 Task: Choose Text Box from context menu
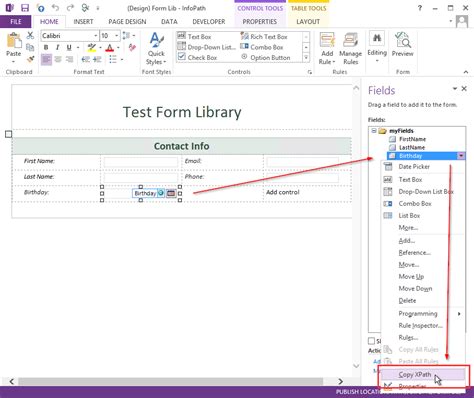(x=410, y=179)
